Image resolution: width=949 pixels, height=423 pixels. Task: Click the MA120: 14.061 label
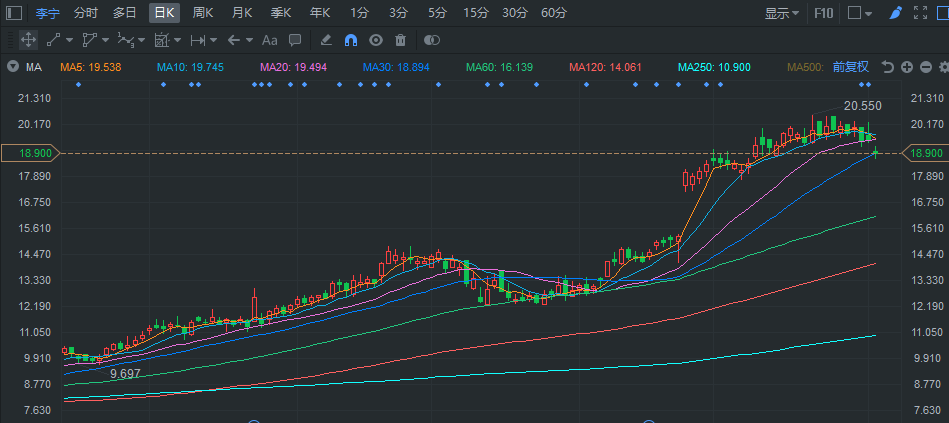(x=605, y=67)
